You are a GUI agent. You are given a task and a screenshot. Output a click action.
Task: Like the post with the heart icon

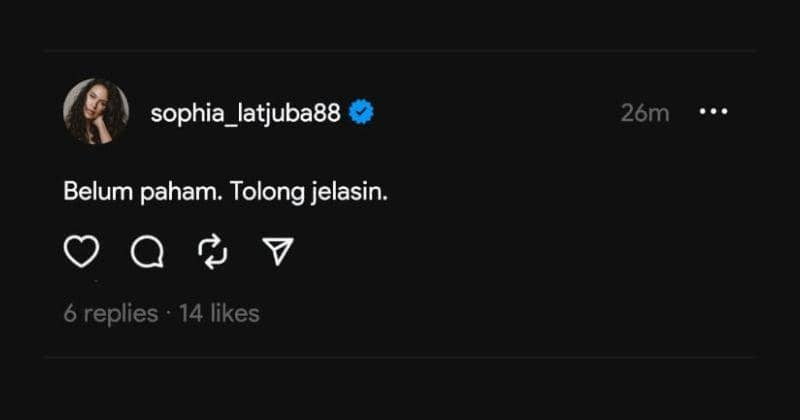click(82, 253)
